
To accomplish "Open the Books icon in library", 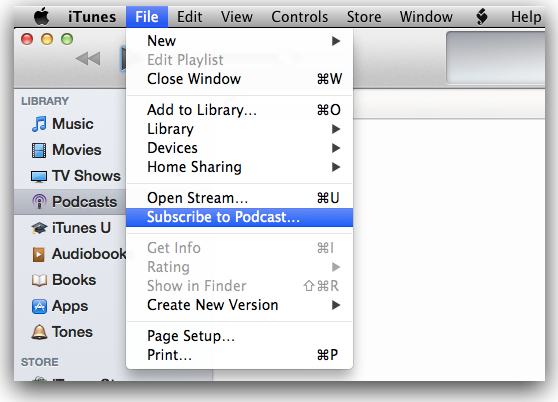I will pyautogui.click(x=39, y=280).
